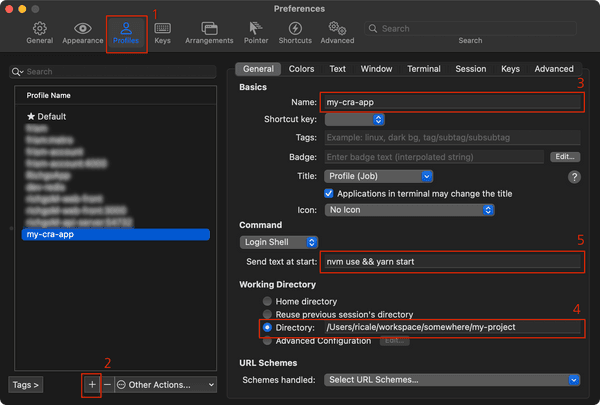Open the Shortcuts preferences pane

[x=295, y=33]
